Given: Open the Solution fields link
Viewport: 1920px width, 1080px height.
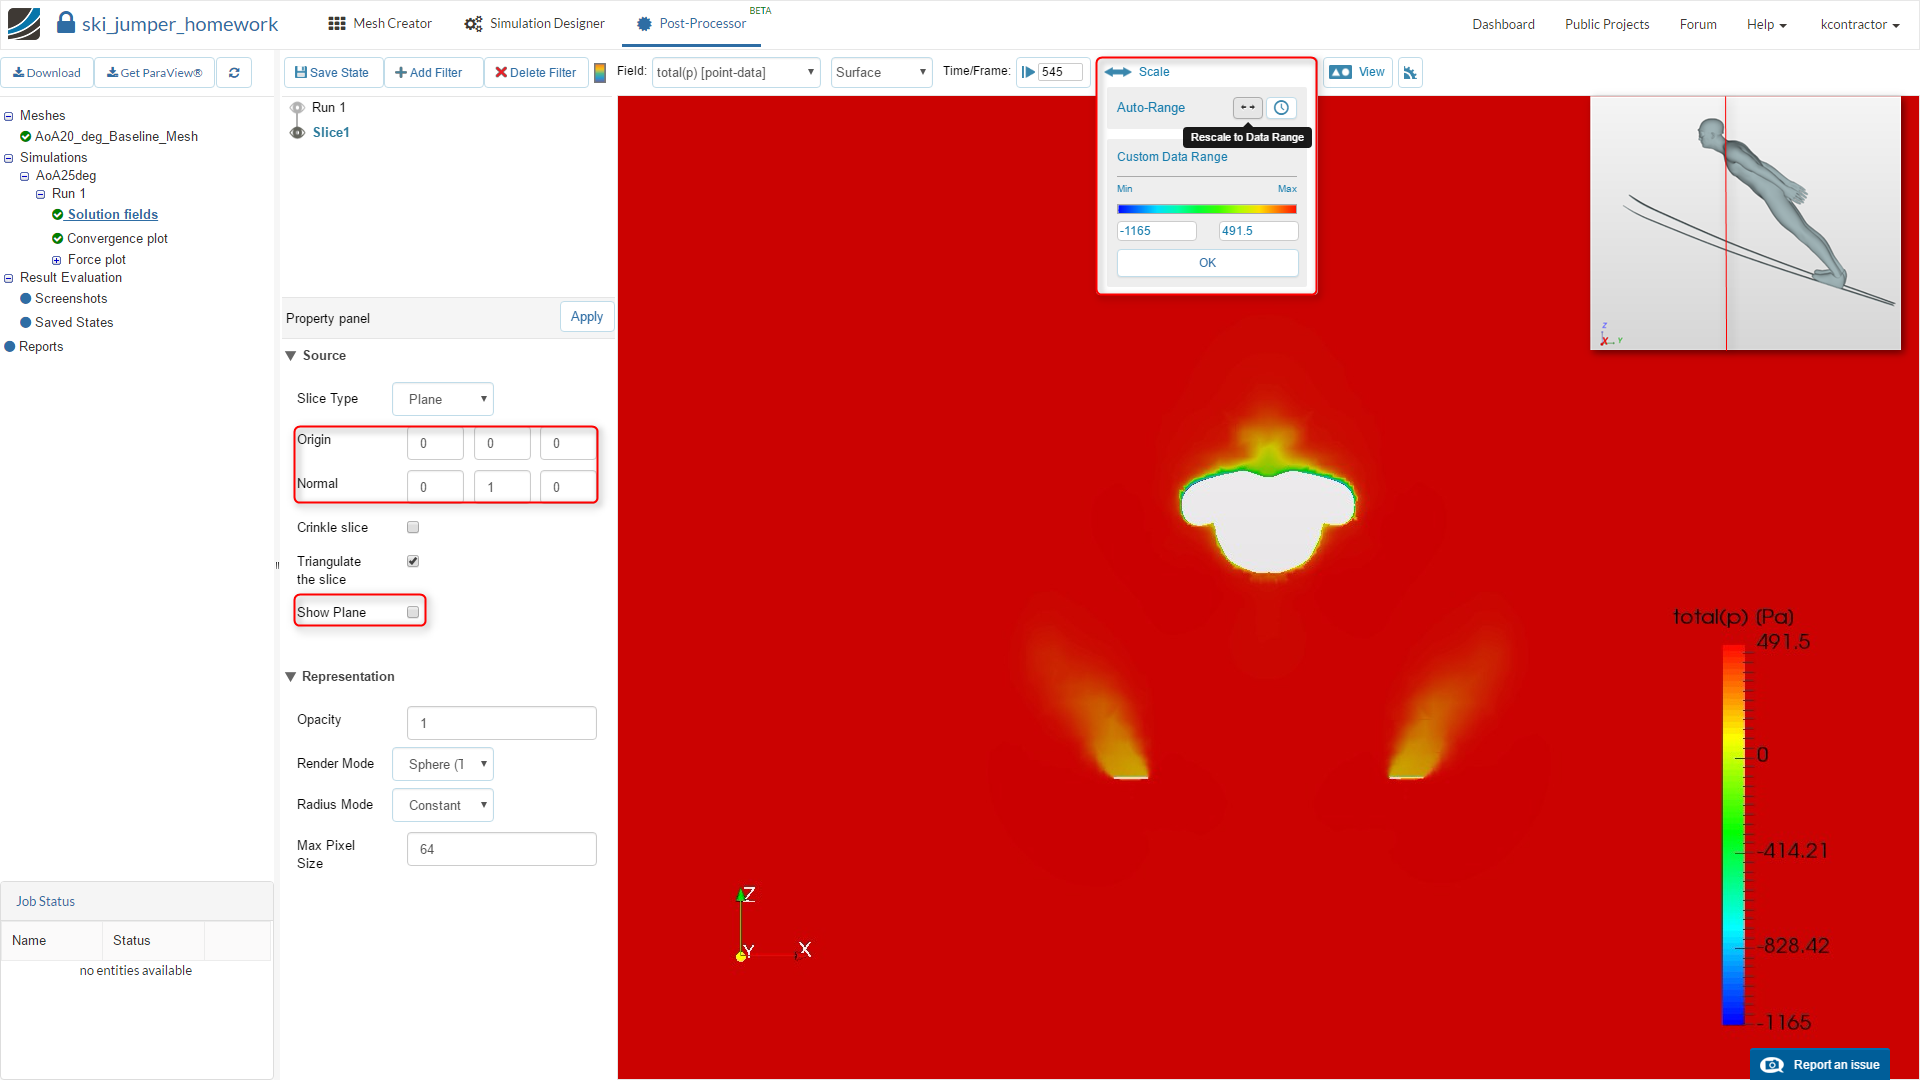Looking at the screenshot, I should [x=112, y=214].
